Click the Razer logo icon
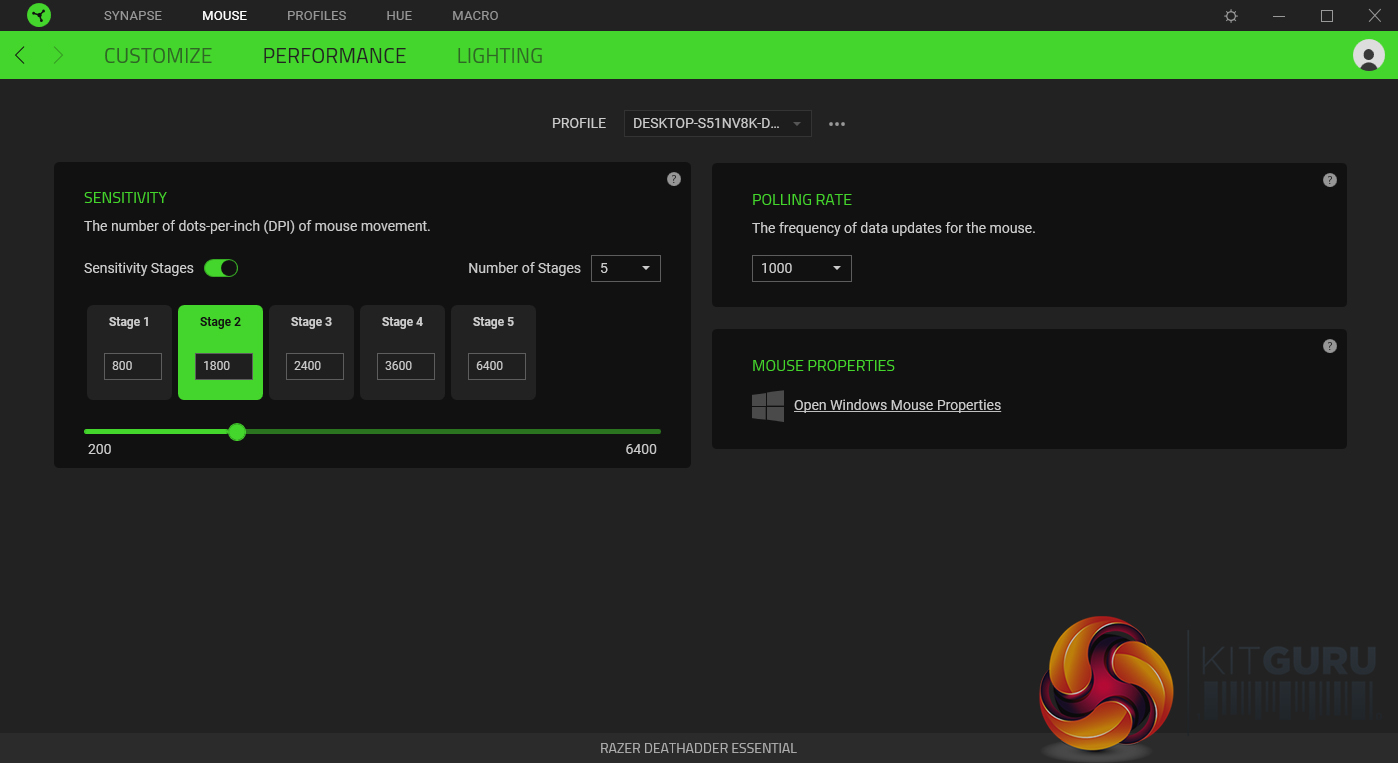 38,15
